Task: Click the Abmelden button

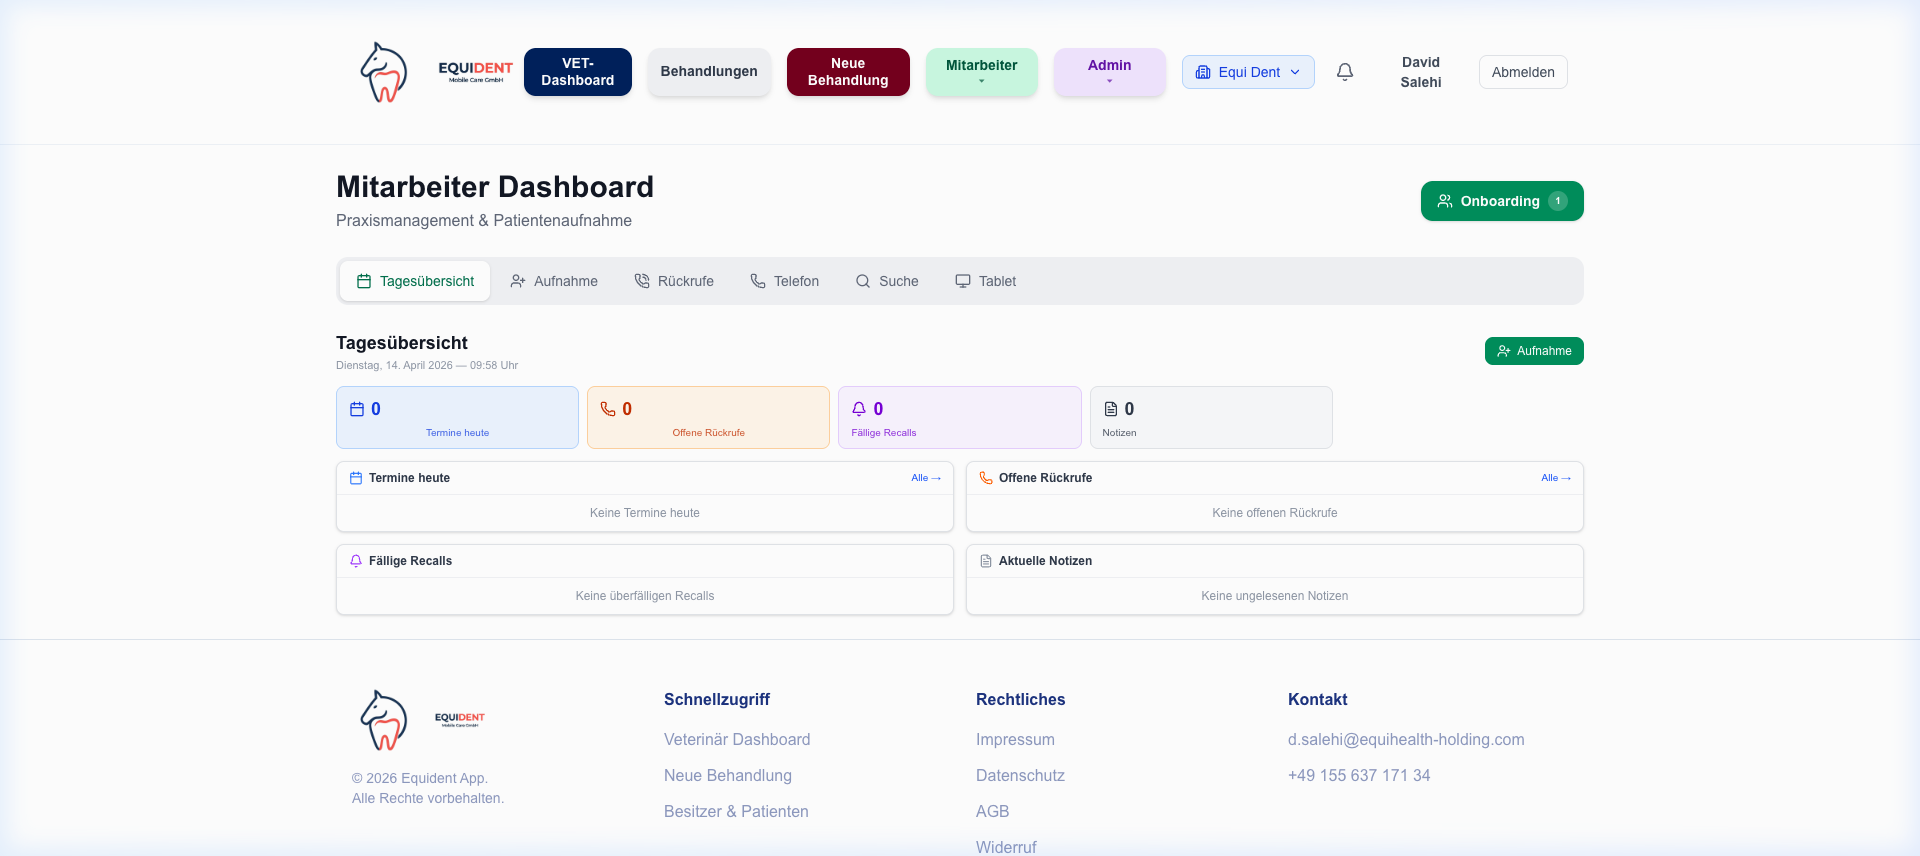Action: click(1522, 72)
